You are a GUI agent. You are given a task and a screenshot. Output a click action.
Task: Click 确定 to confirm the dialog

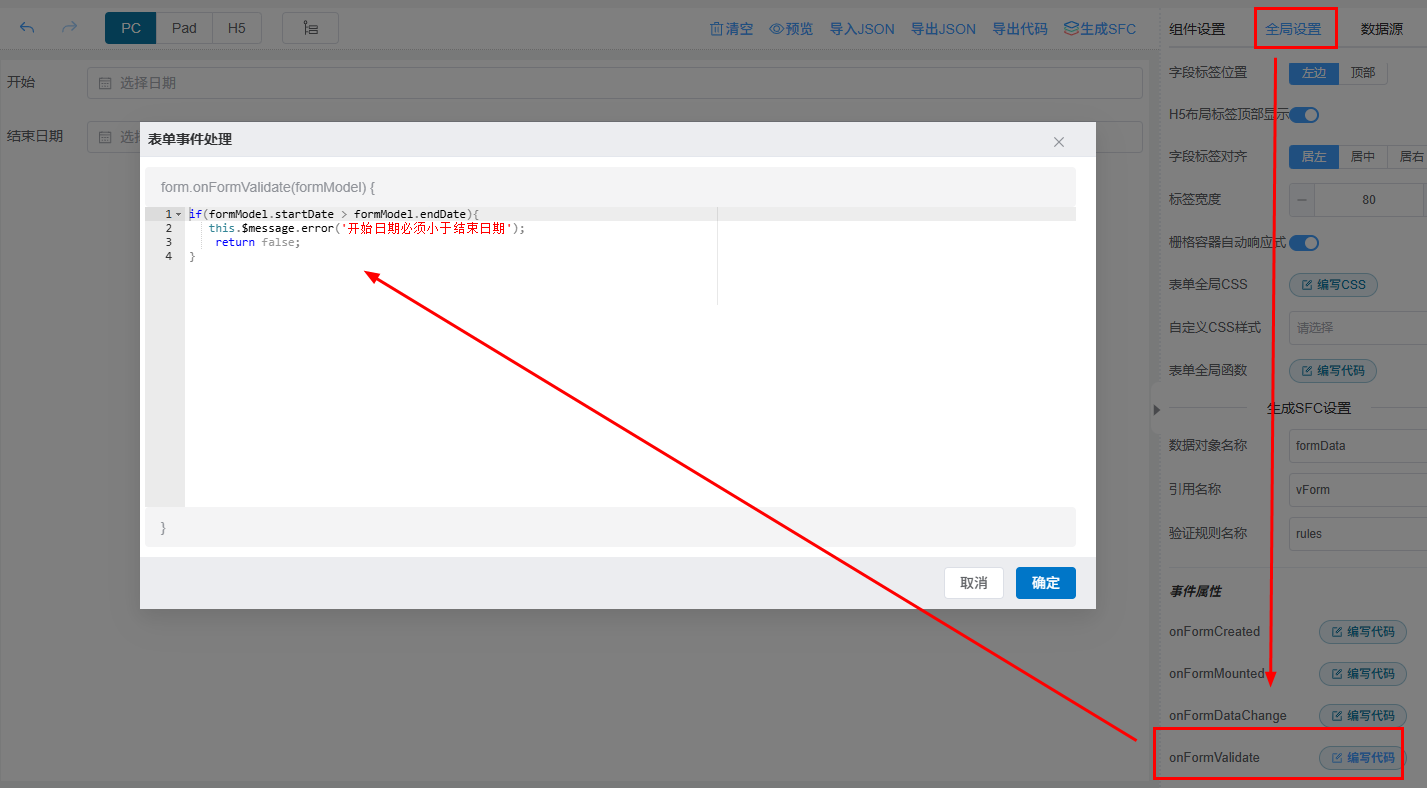click(1046, 583)
